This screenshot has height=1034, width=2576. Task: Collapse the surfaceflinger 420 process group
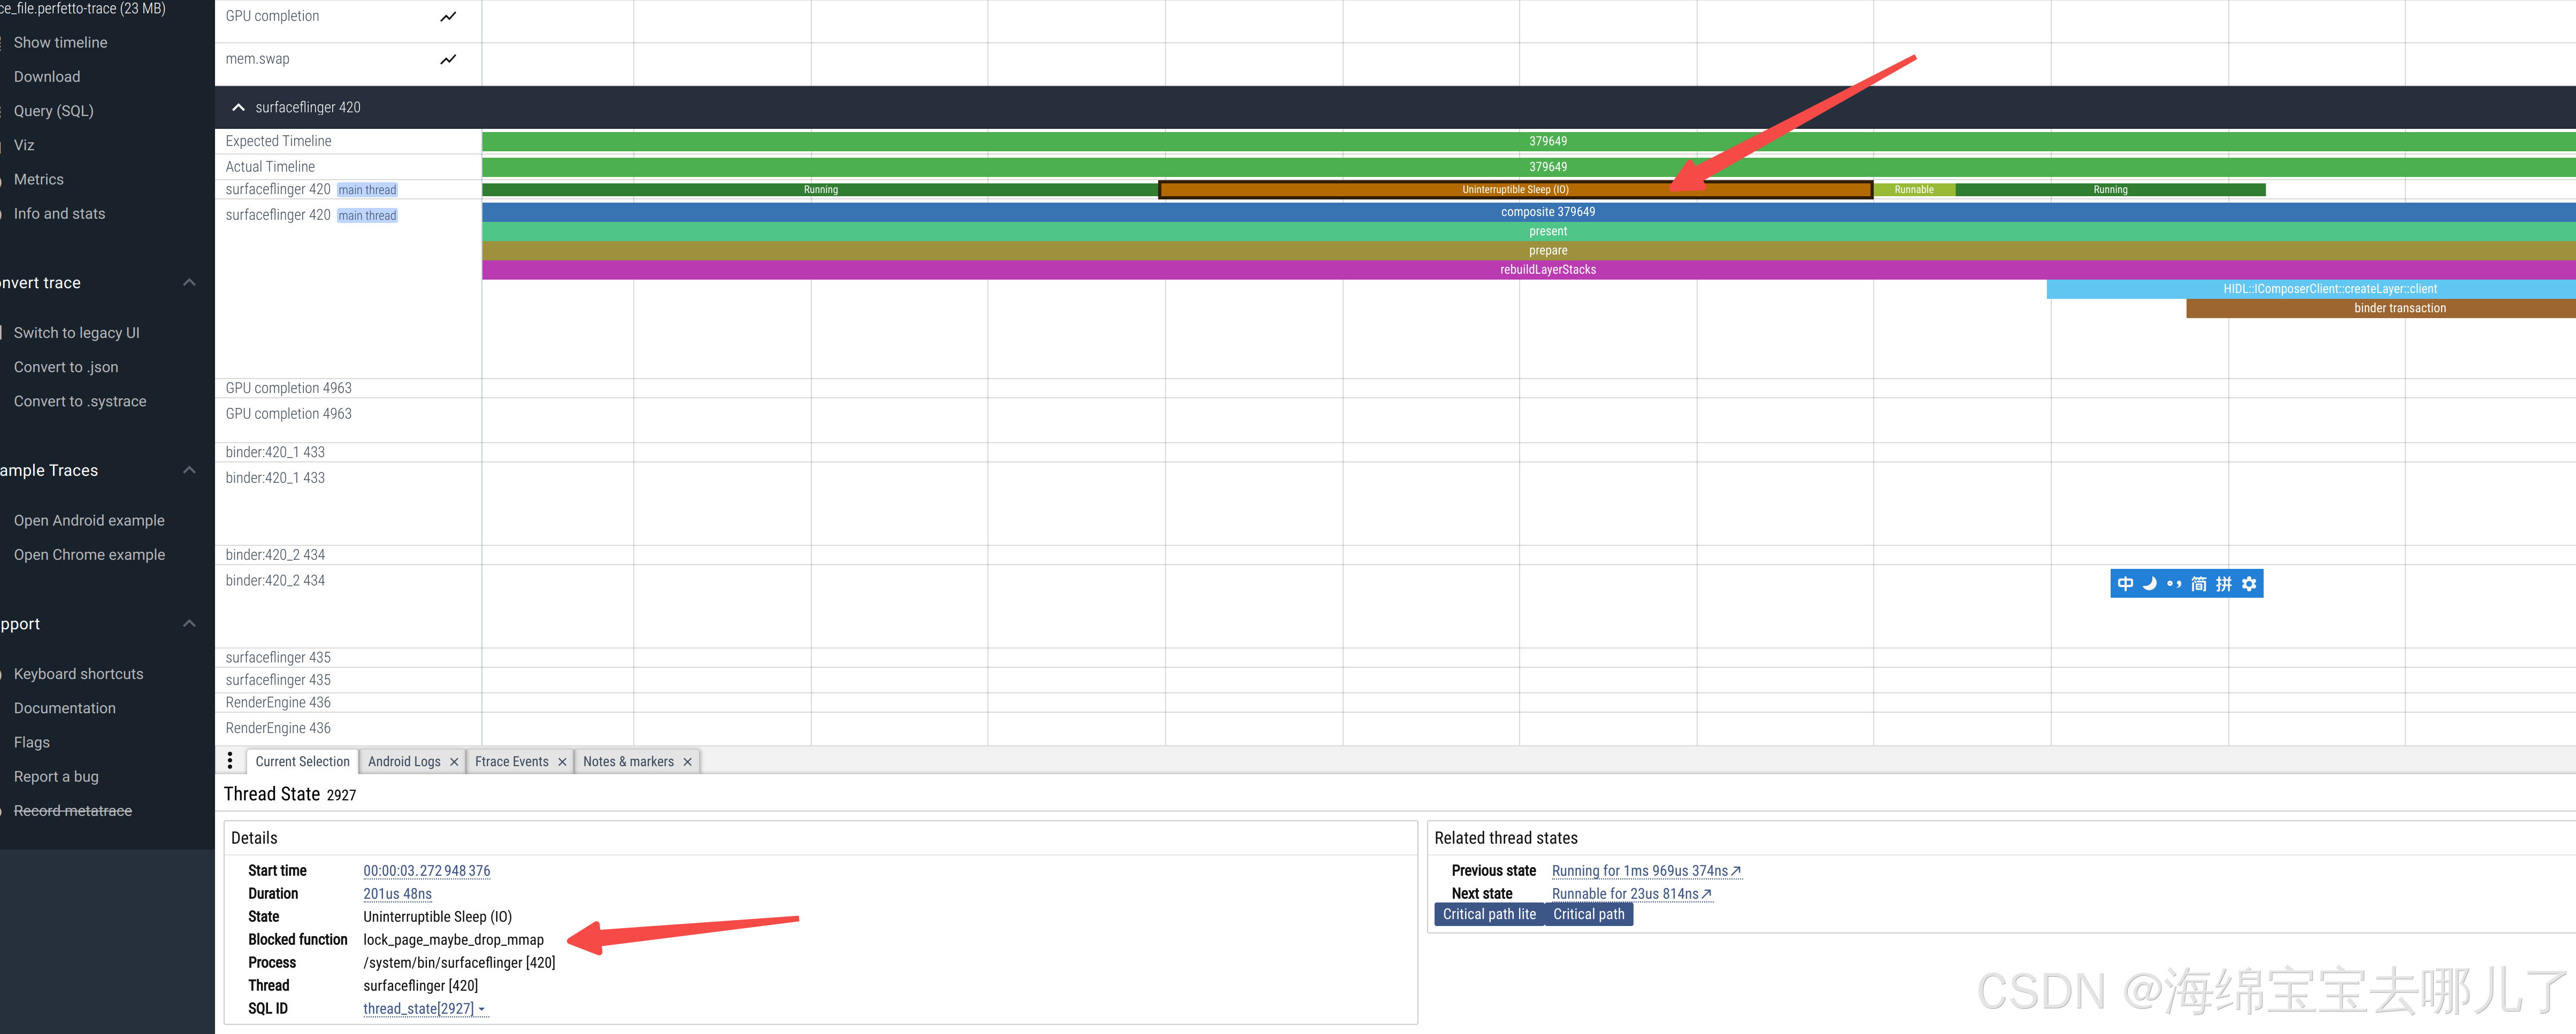pos(238,107)
